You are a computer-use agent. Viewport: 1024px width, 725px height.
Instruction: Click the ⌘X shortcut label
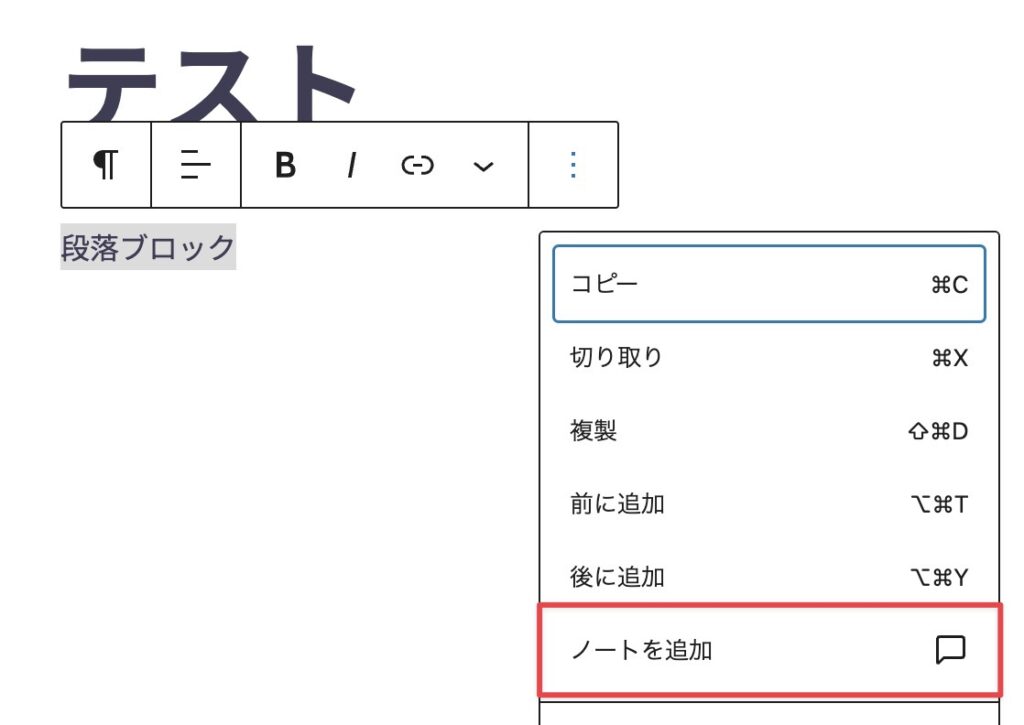click(x=949, y=358)
